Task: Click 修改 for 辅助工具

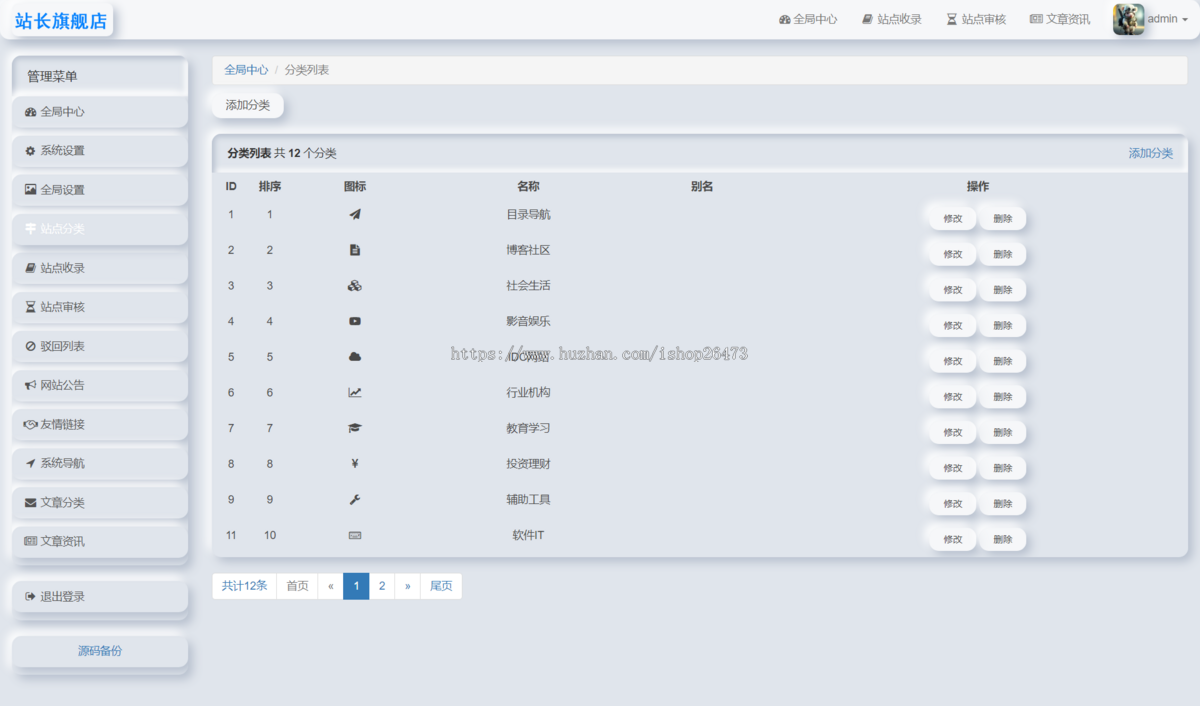Action: click(953, 504)
